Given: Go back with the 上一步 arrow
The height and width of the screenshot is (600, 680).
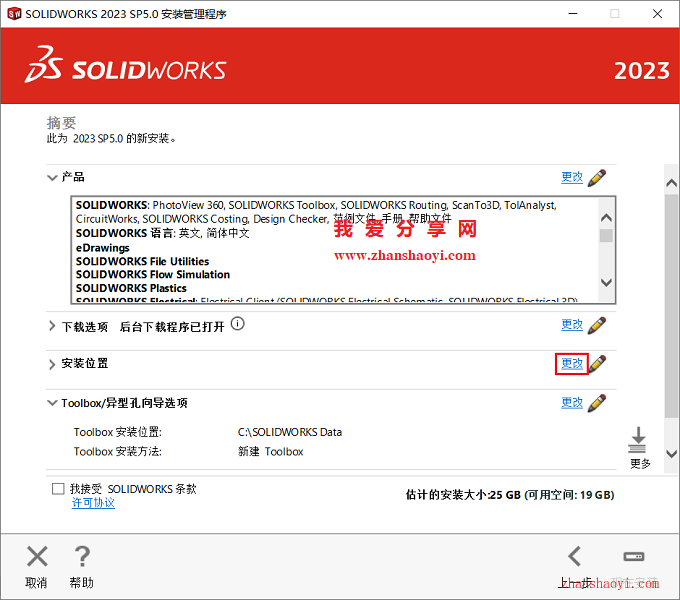Looking at the screenshot, I should pos(575,557).
